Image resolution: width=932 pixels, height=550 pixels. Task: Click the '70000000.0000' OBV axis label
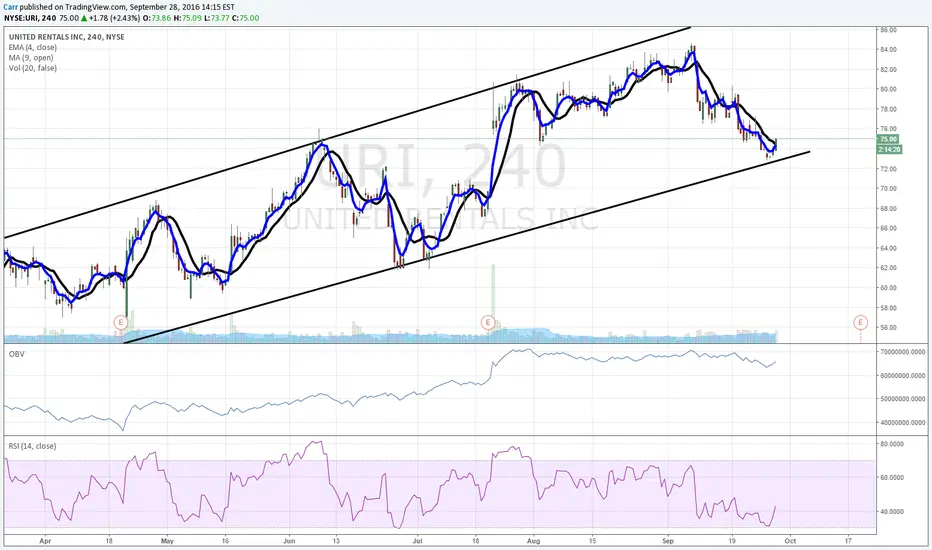pos(903,352)
